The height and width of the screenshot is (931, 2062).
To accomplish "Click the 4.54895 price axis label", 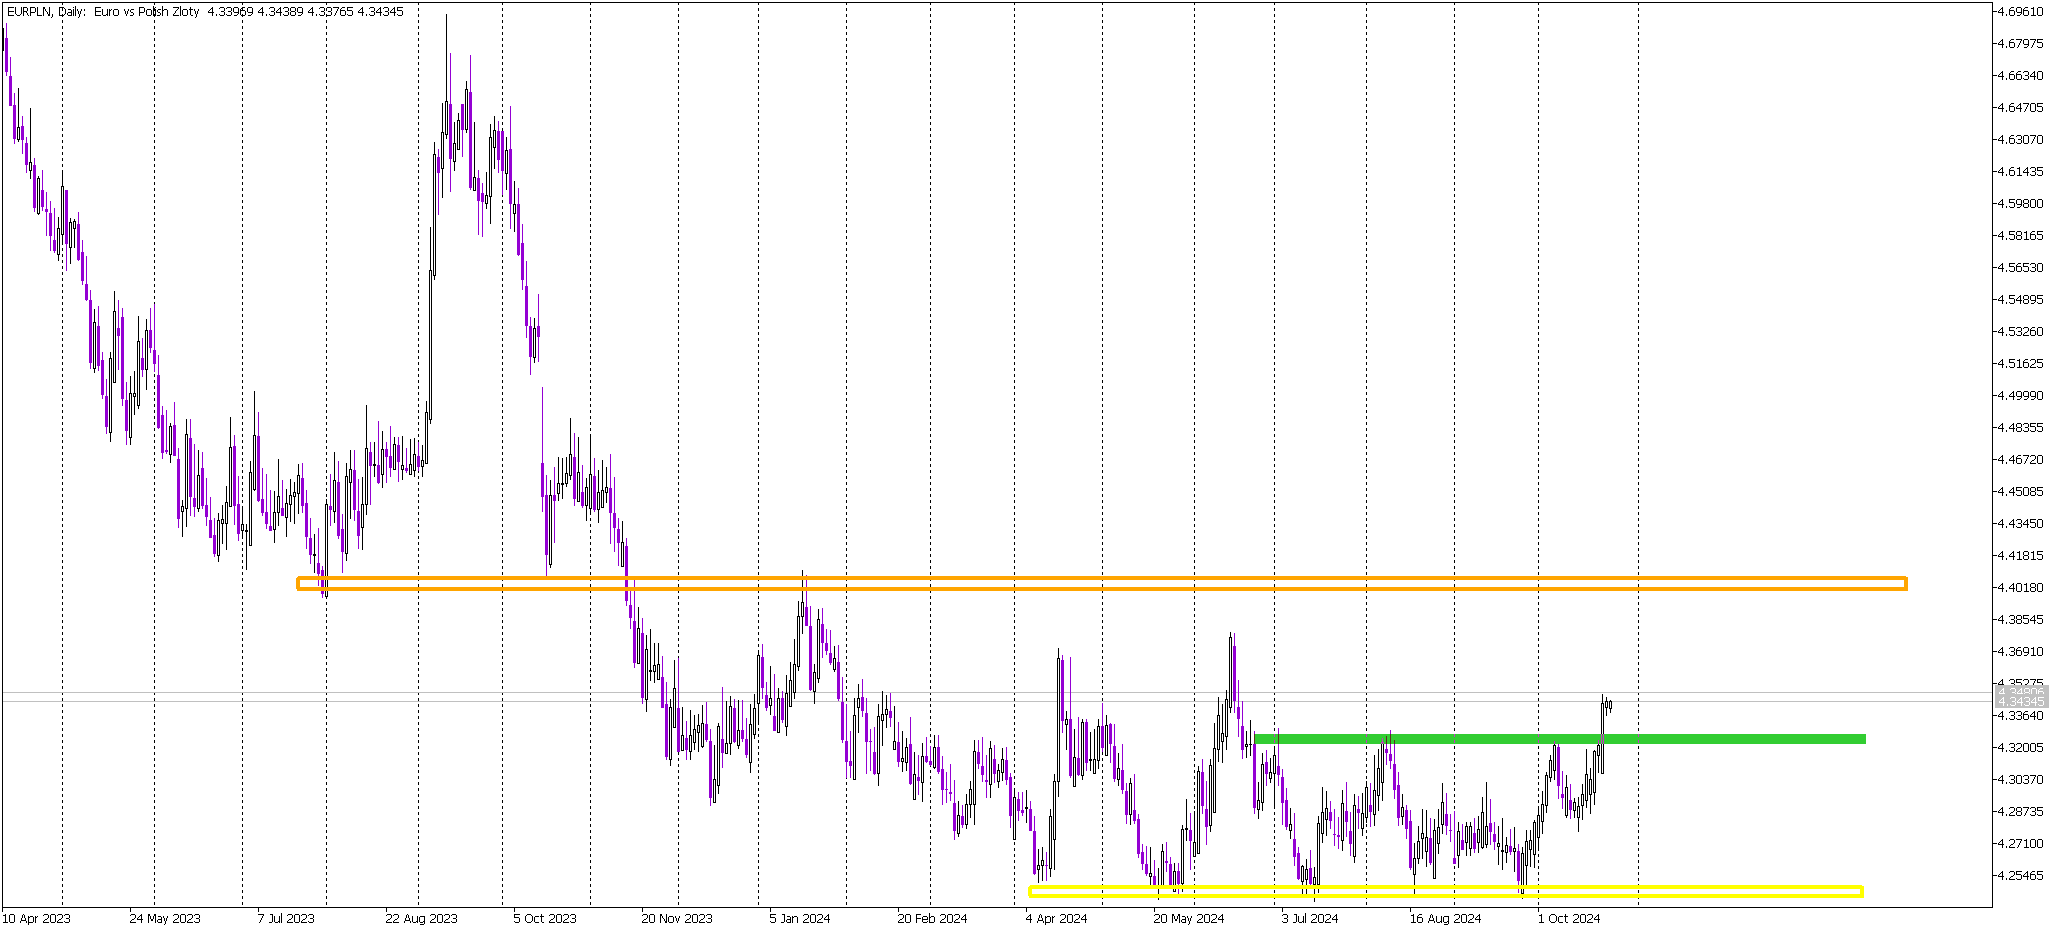I will pyautogui.click(x=2021, y=300).
